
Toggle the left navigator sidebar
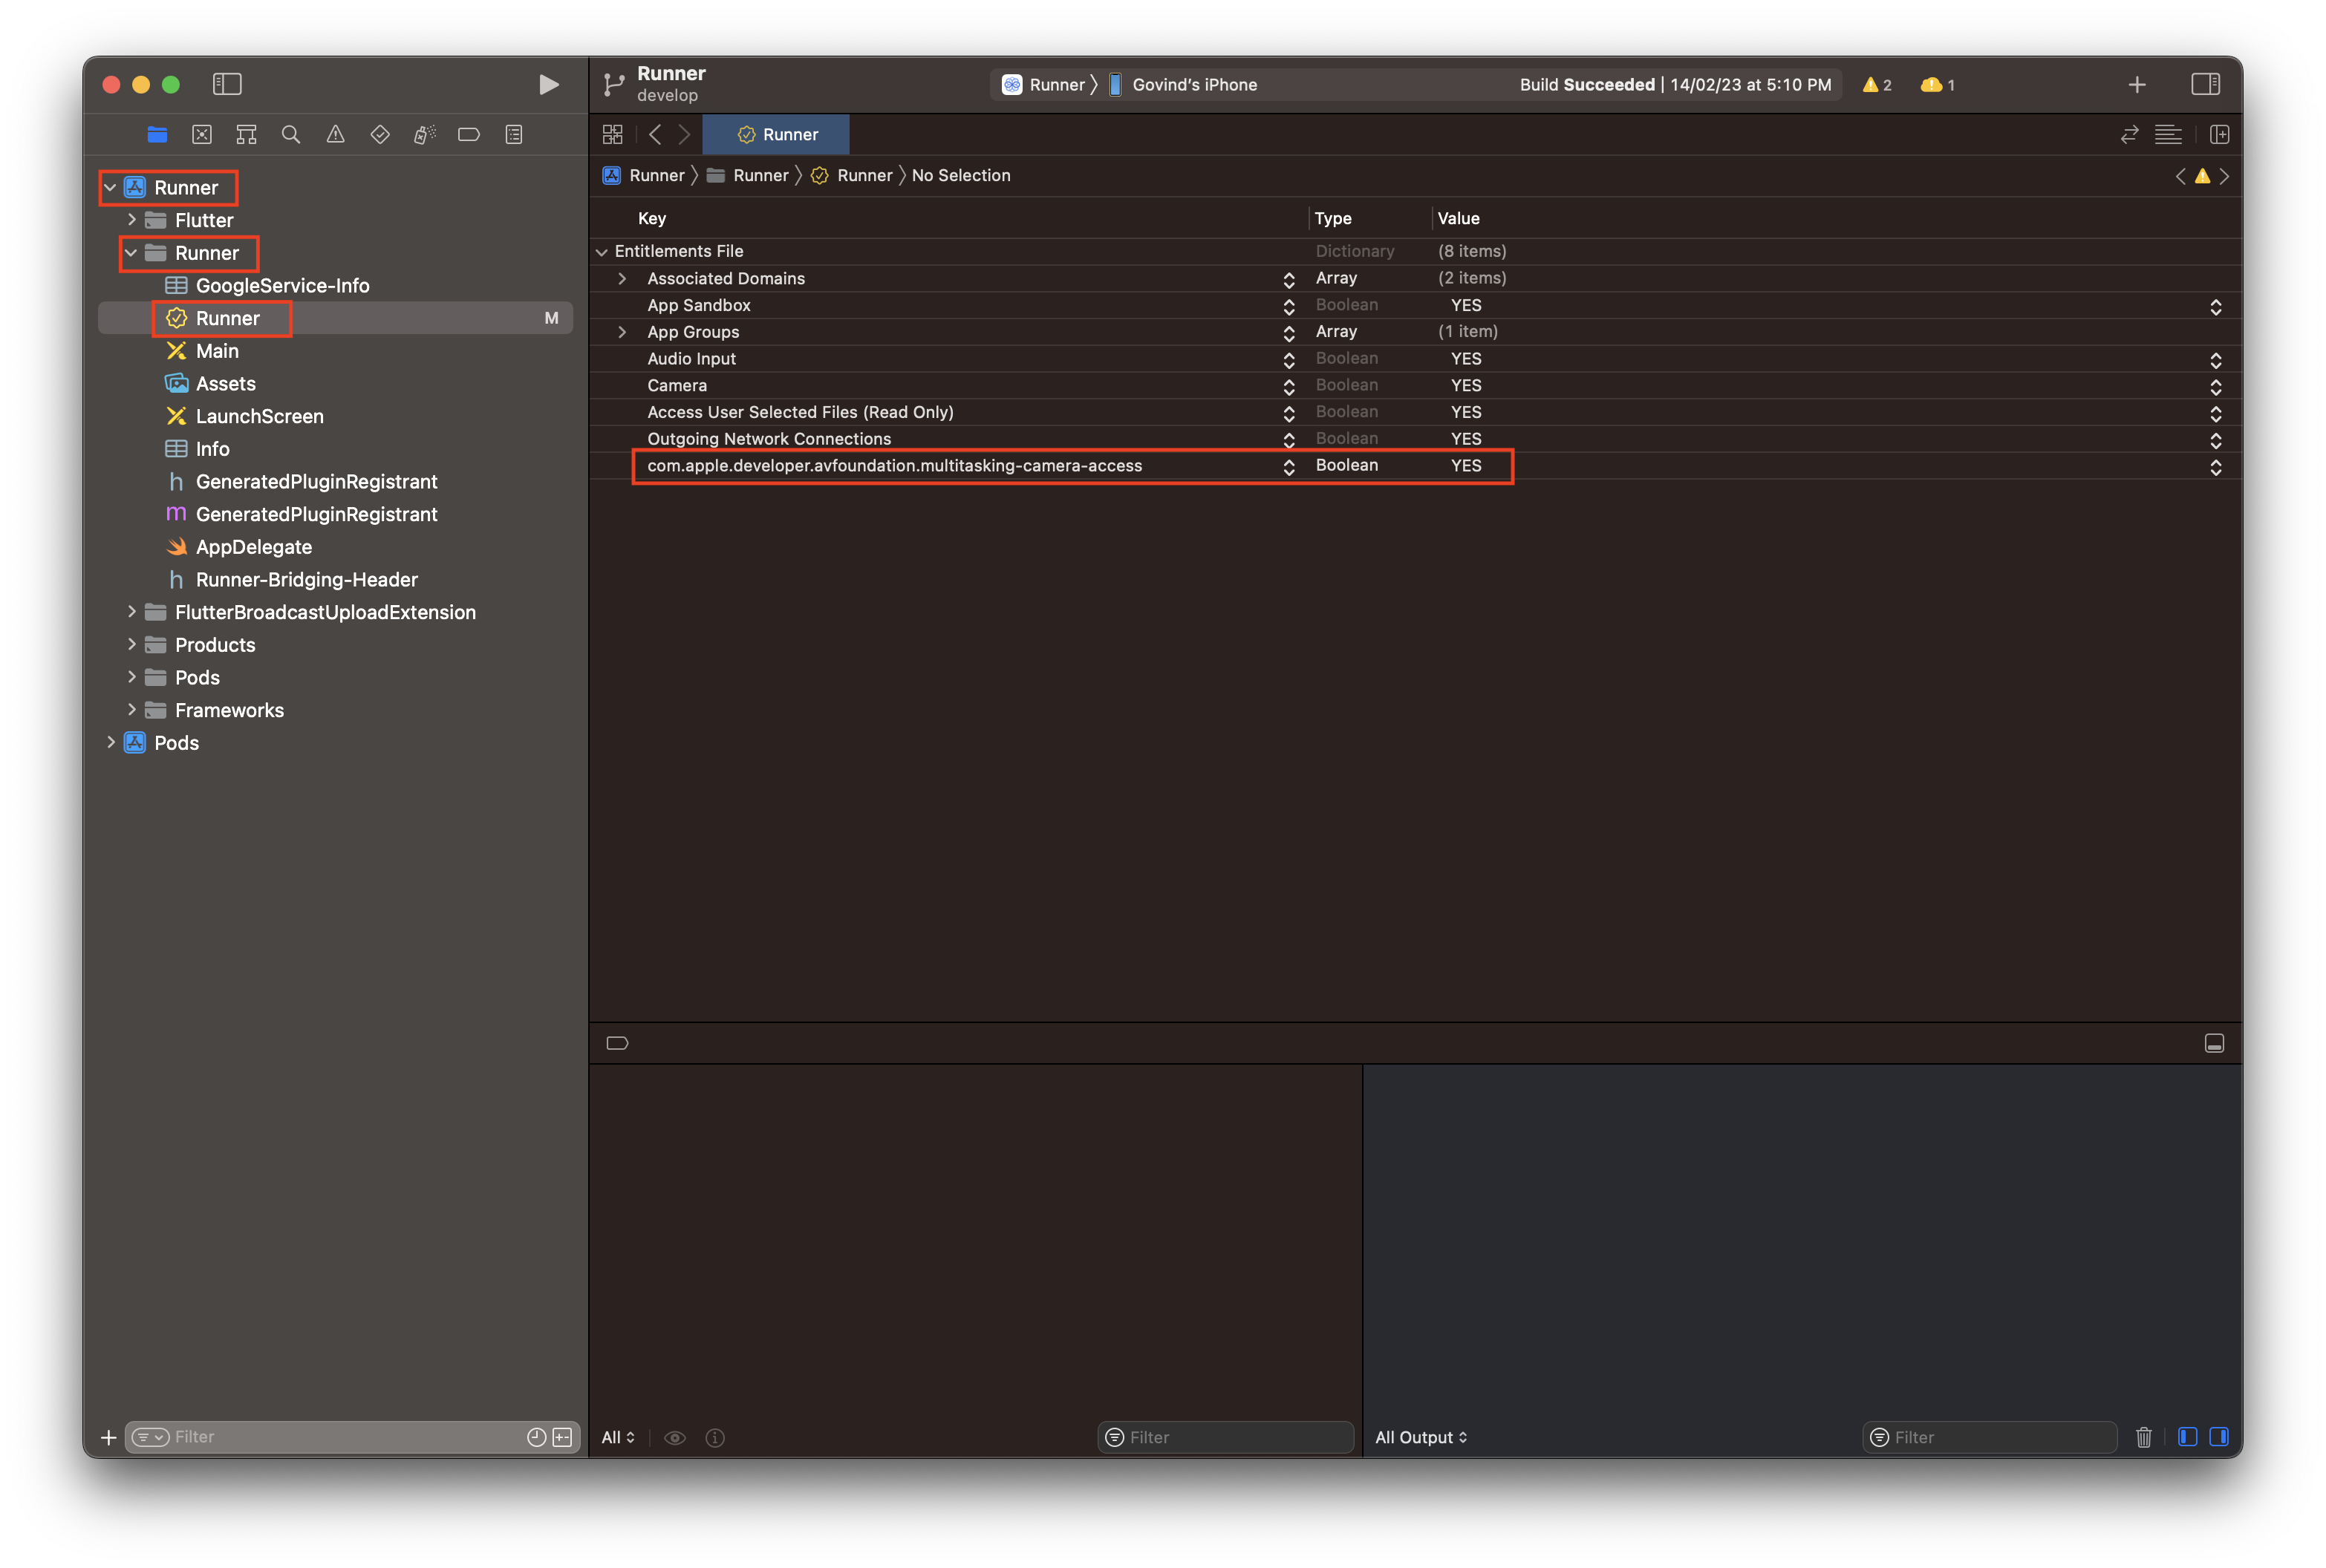click(x=227, y=85)
